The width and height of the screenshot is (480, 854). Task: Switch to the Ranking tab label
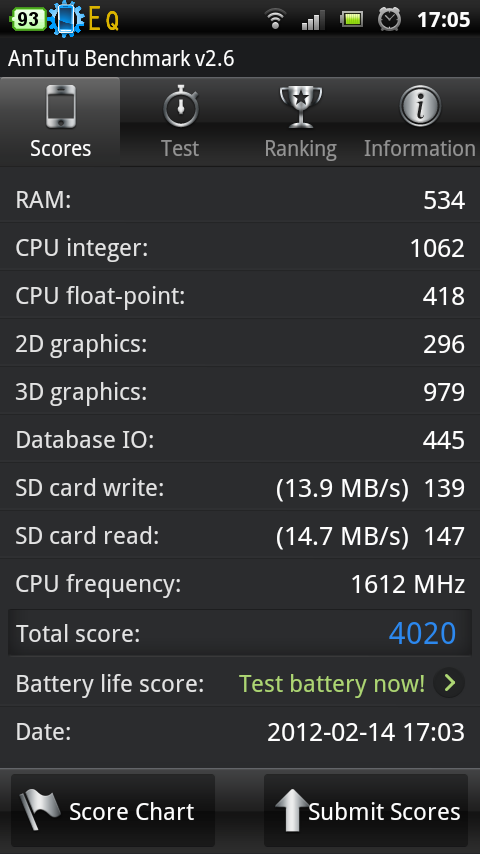(x=300, y=149)
